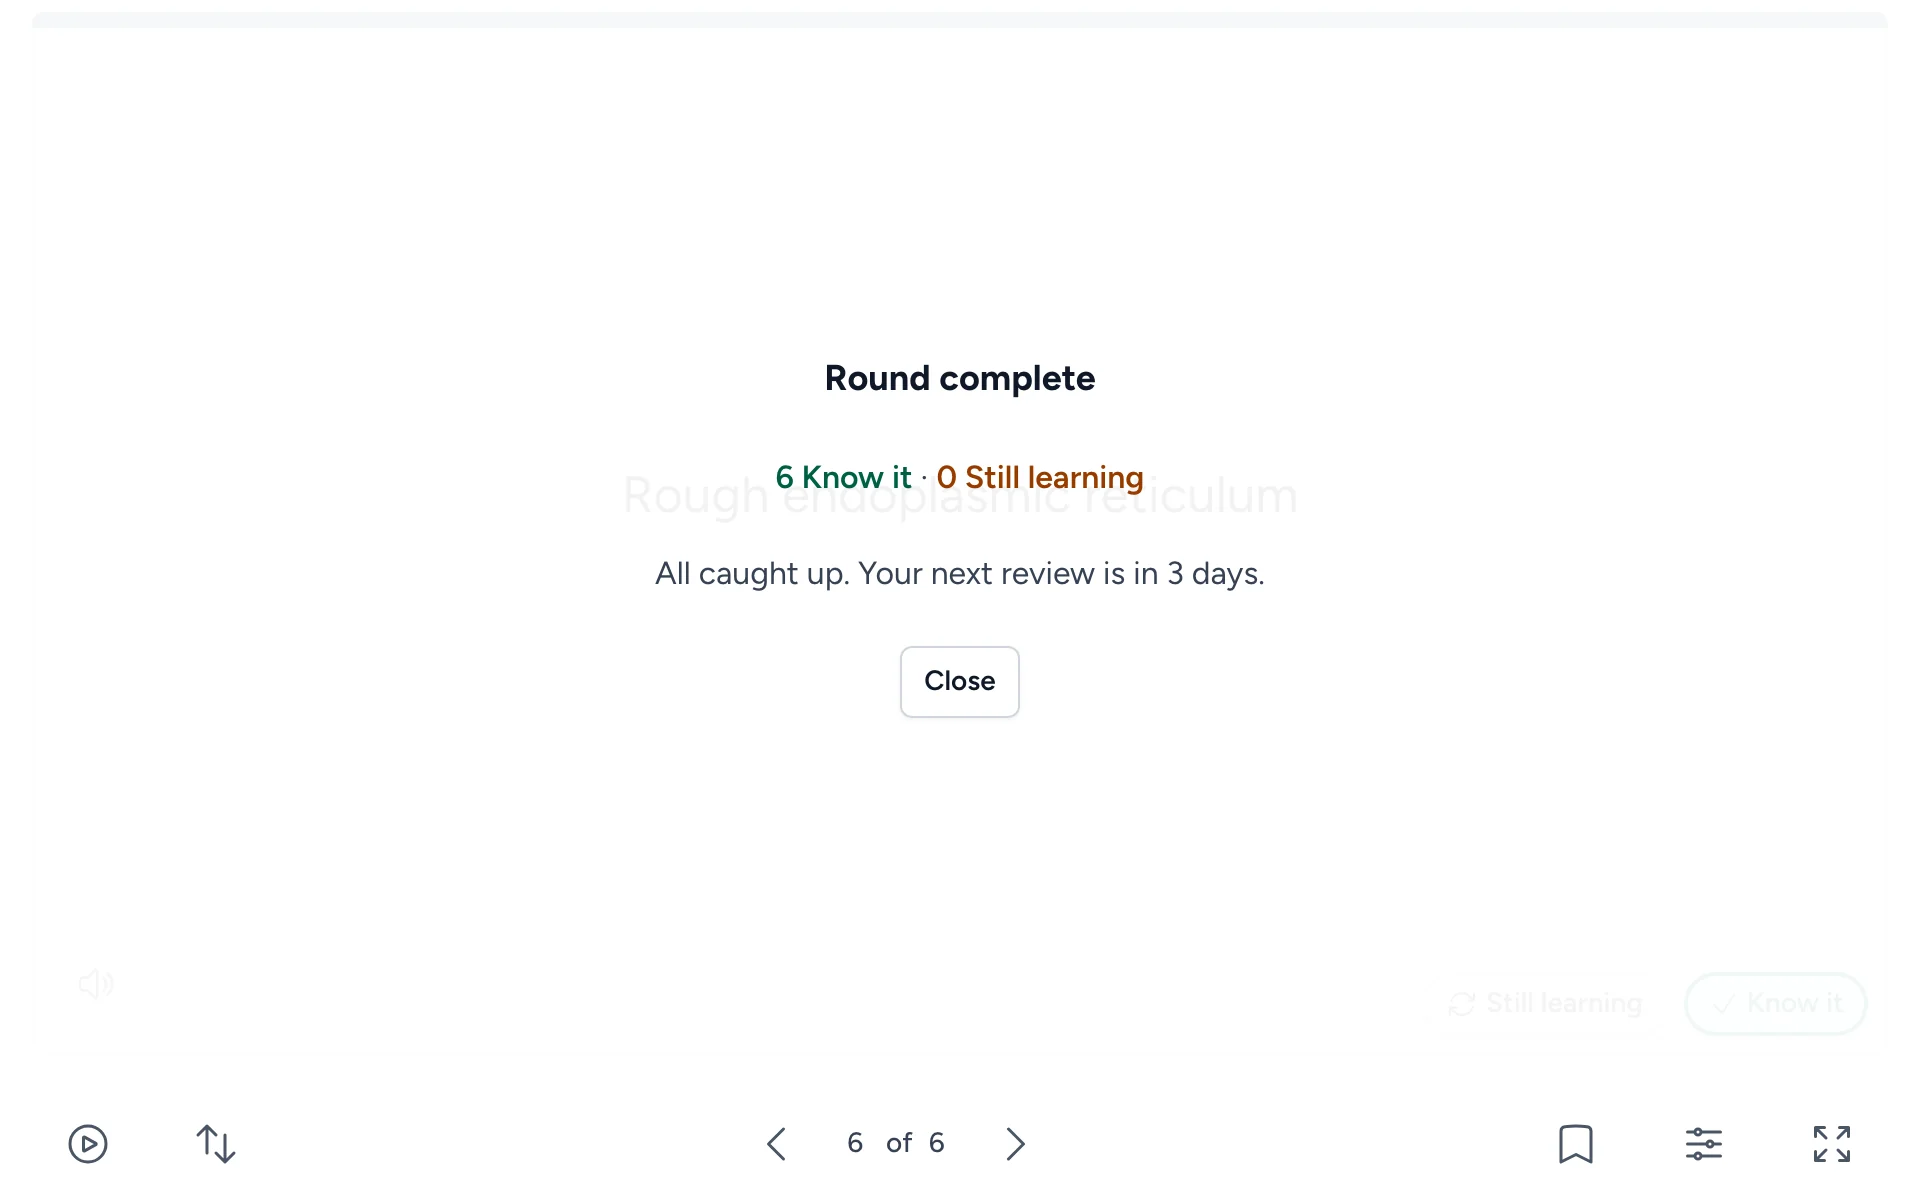
Task: Go to the previous card chevron
Action: [x=776, y=1143]
